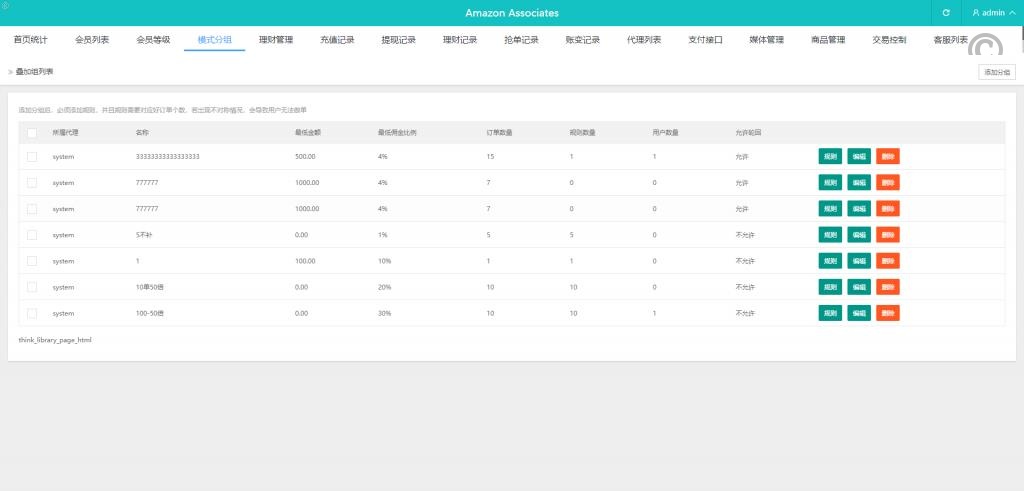
Task: Select the 商品管理 tab
Action: pyautogui.click(x=828, y=40)
